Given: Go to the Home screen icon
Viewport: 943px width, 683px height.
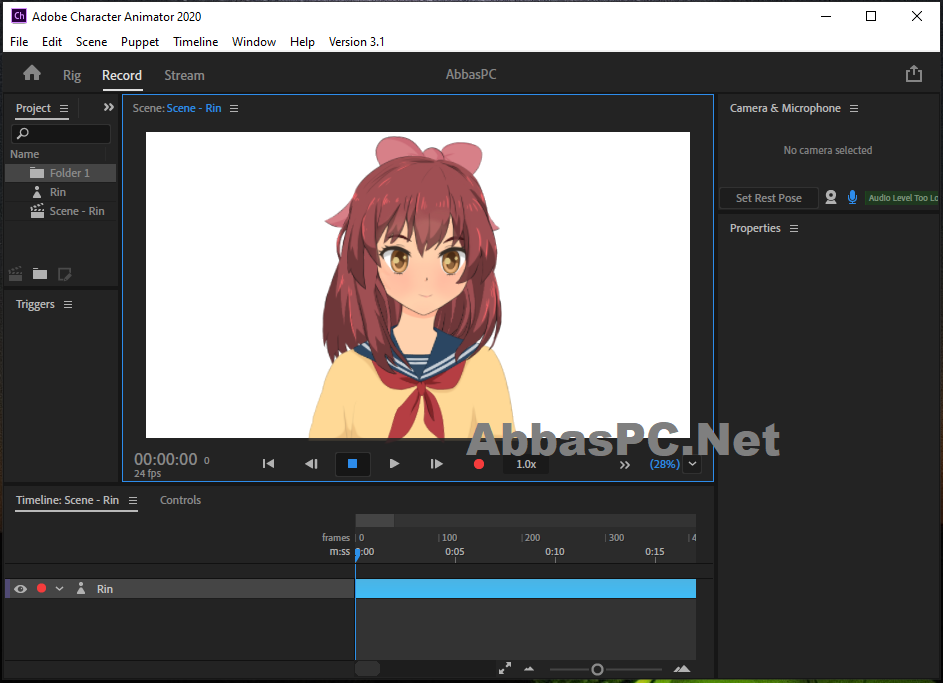Looking at the screenshot, I should tap(32, 73).
